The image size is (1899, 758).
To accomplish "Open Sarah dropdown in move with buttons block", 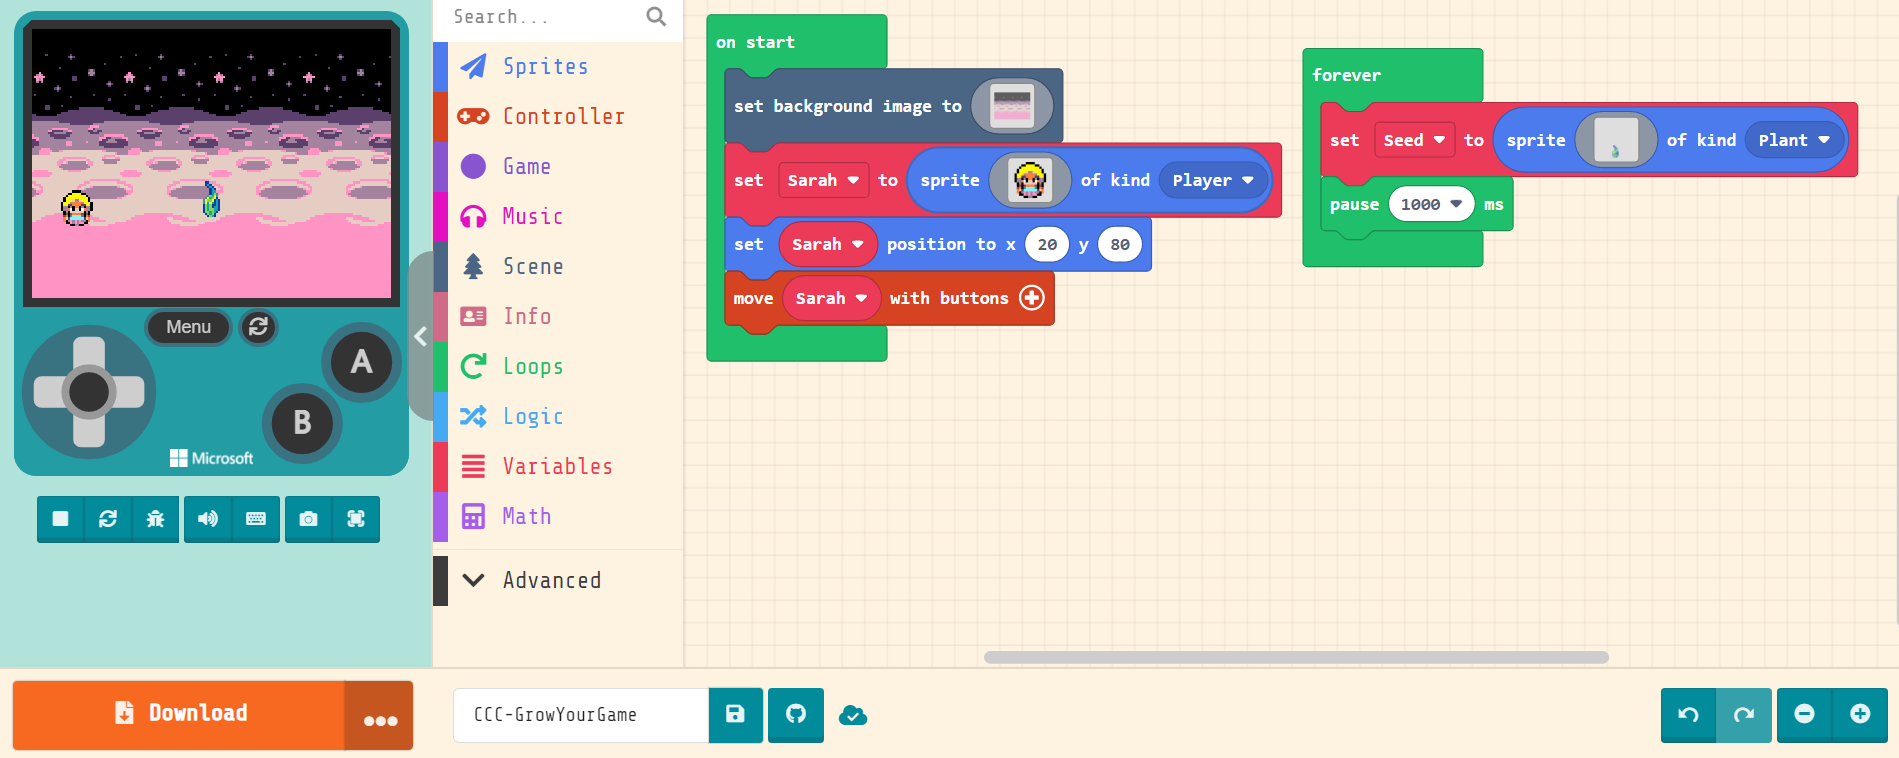I will (831, 298).
